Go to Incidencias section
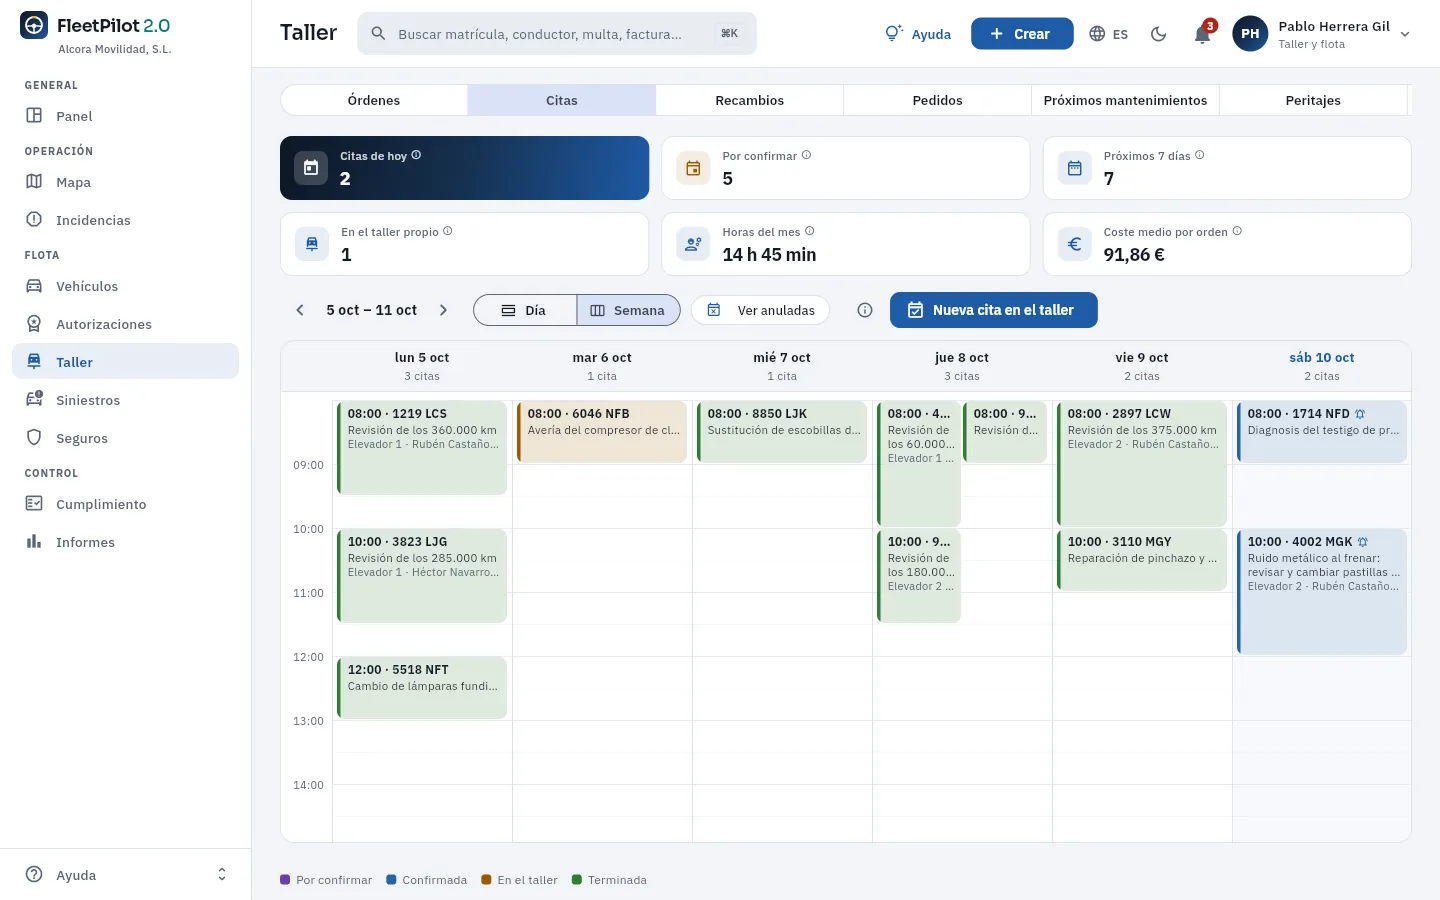The image size is (1440, 900). point(125,220)
